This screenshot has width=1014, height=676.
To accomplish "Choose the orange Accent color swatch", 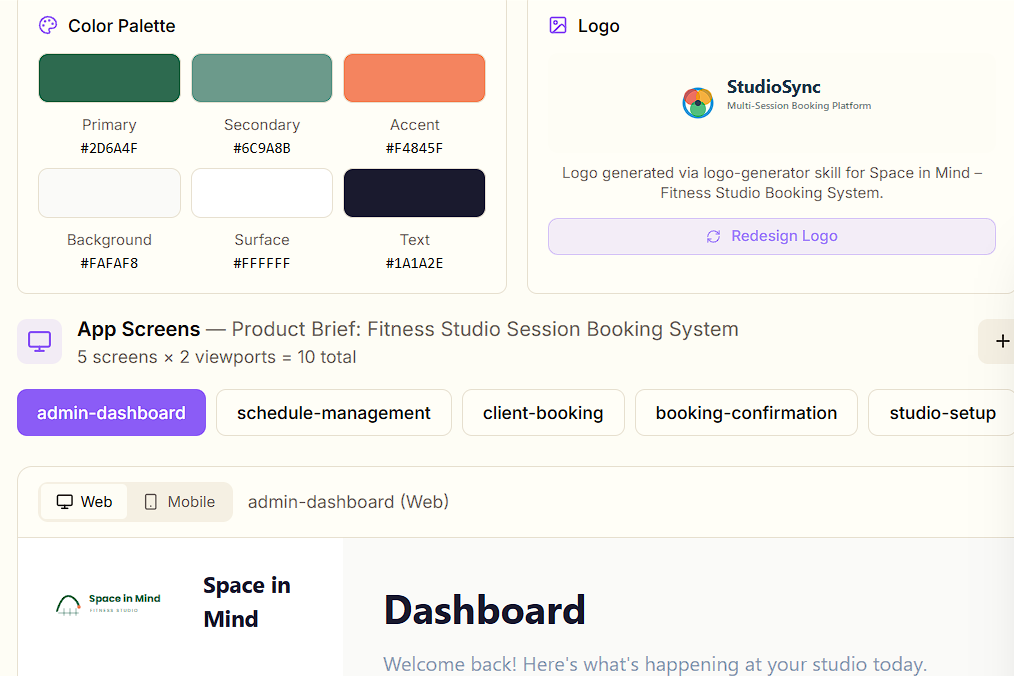I will click(414, 78).
